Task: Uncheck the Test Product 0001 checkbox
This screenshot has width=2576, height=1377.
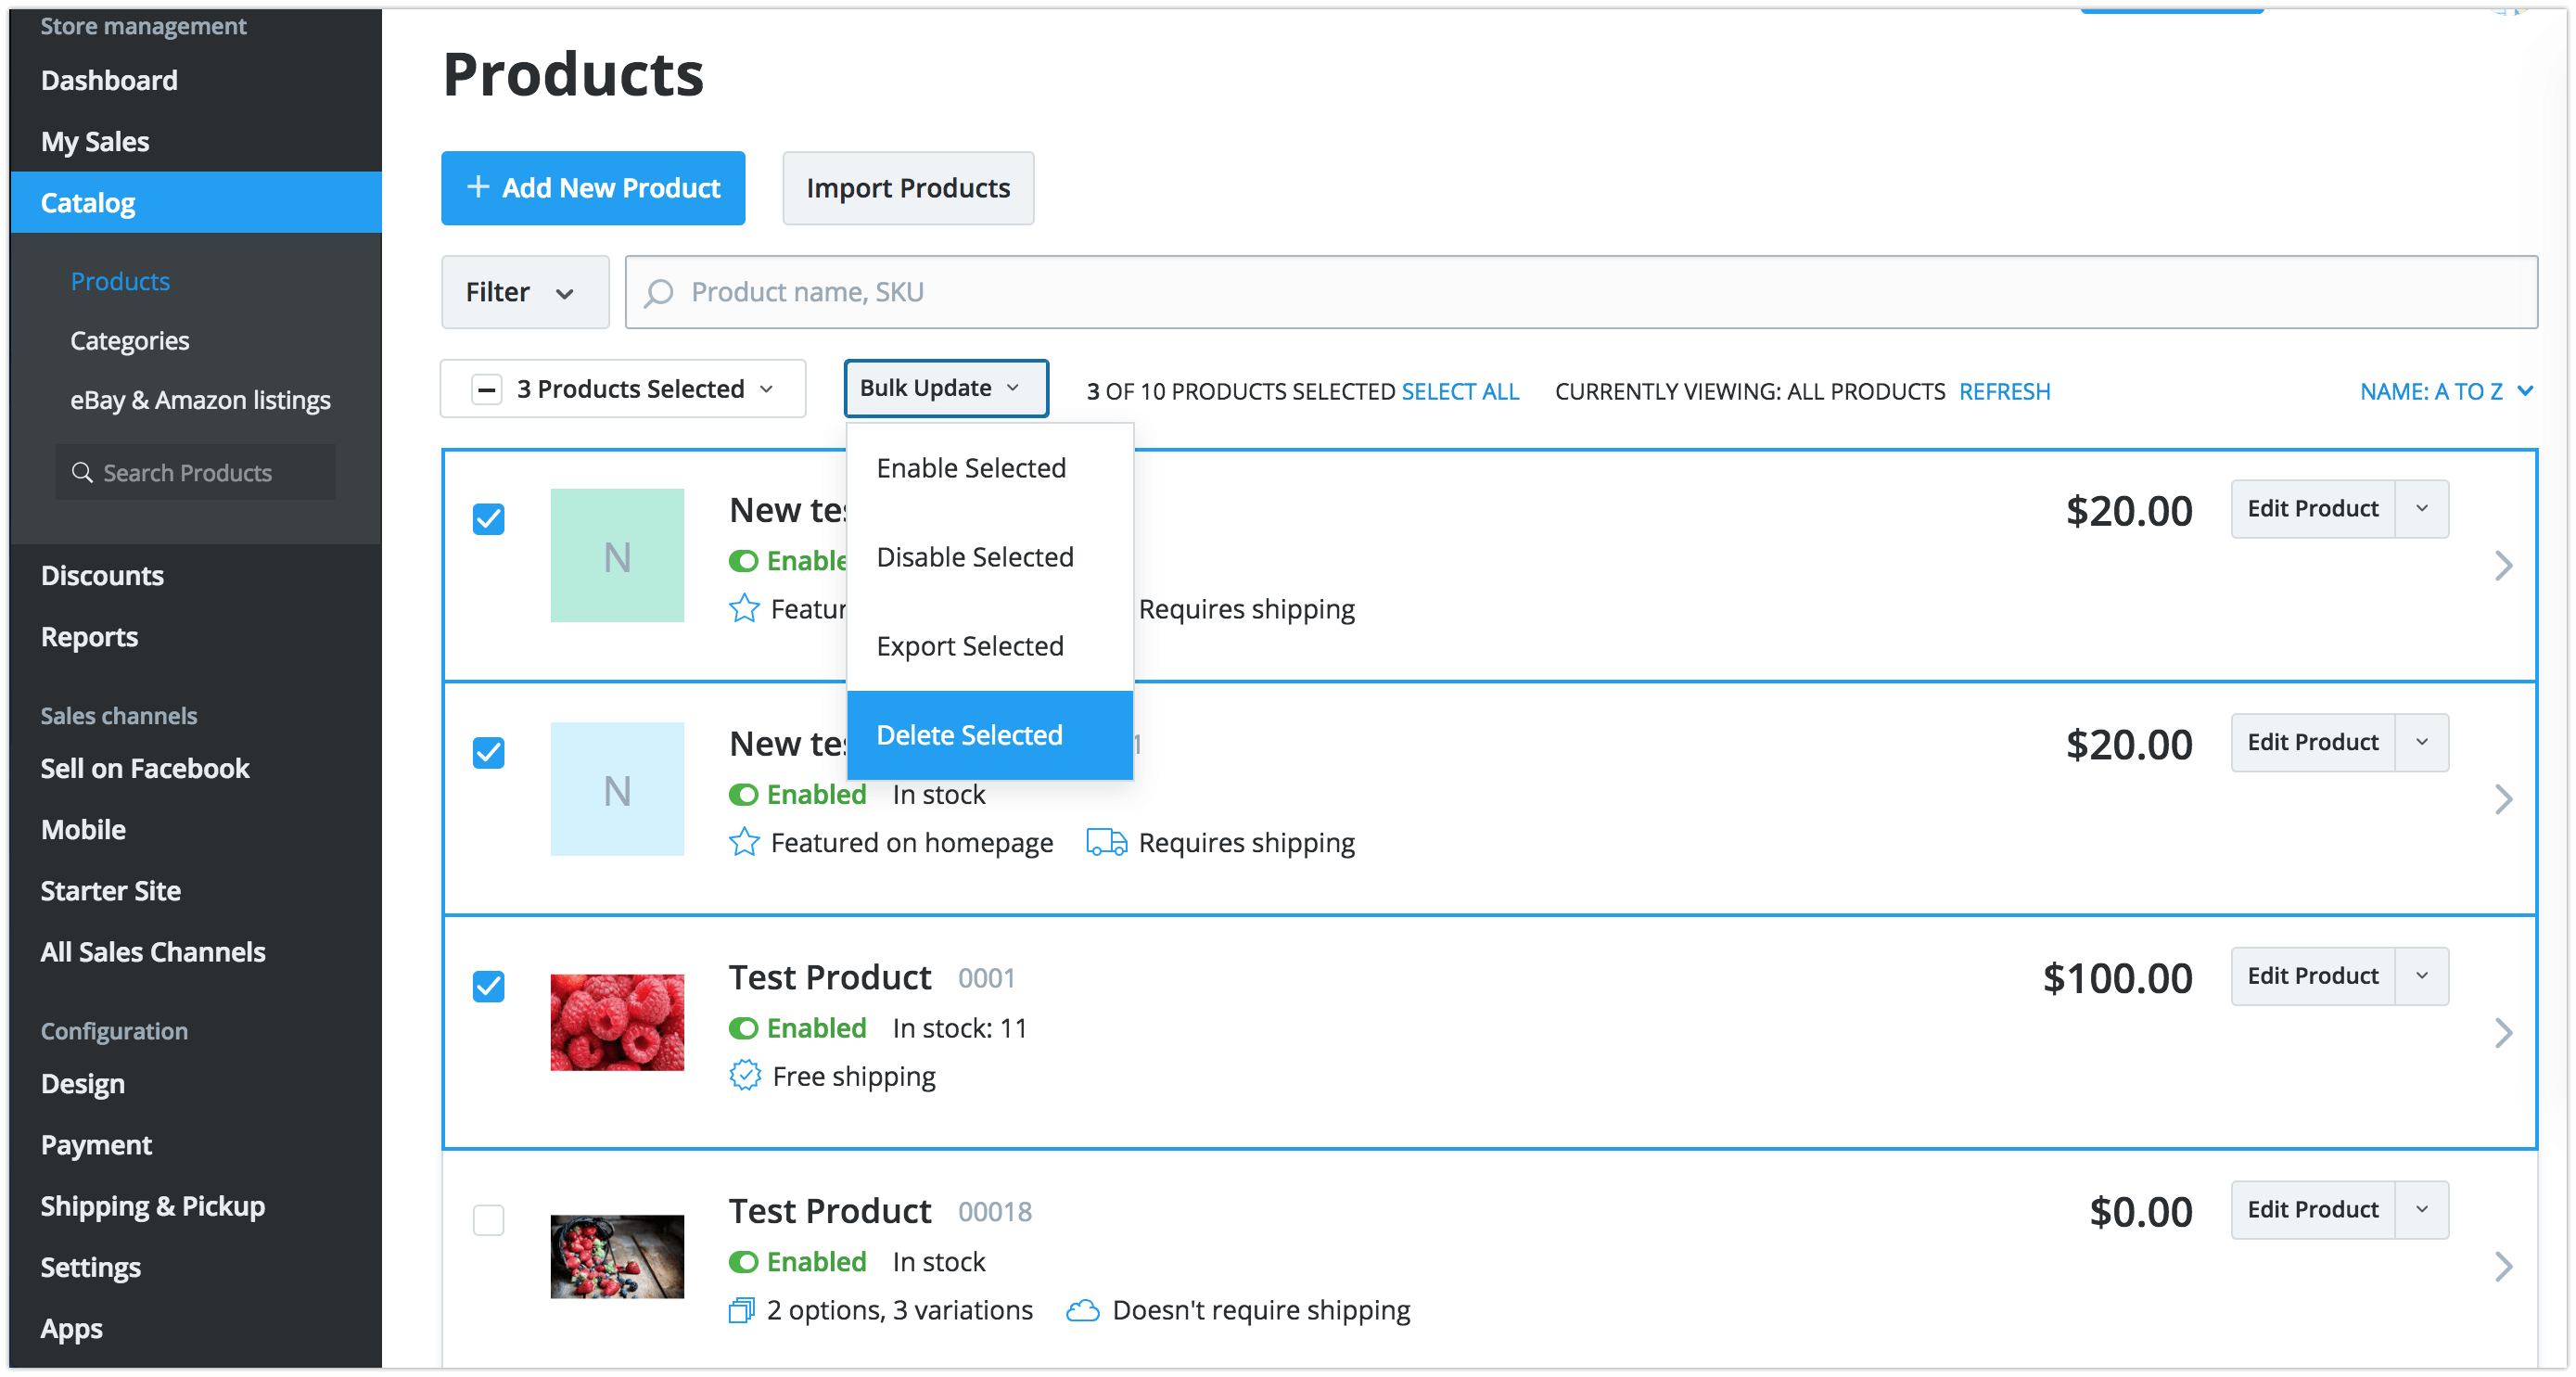Action: (488, 986)
